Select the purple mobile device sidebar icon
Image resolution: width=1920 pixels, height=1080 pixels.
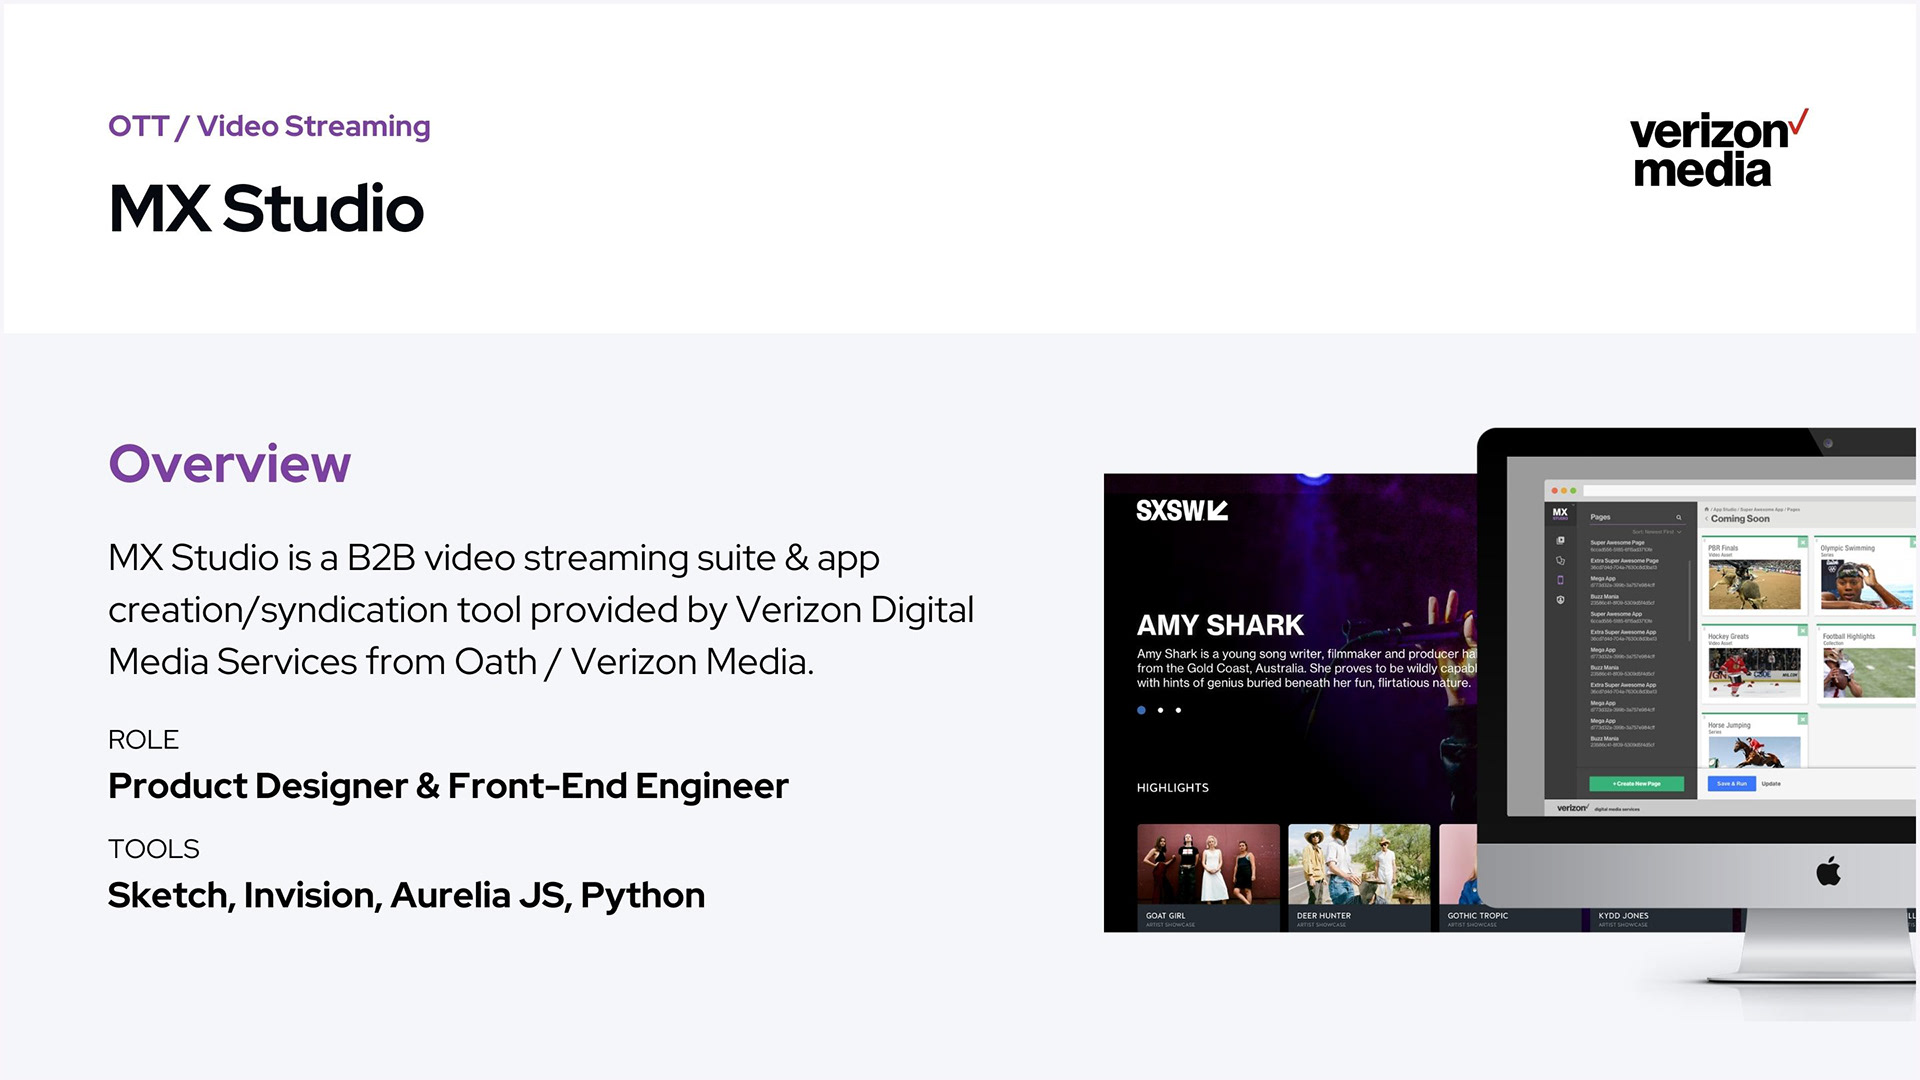1560,580
